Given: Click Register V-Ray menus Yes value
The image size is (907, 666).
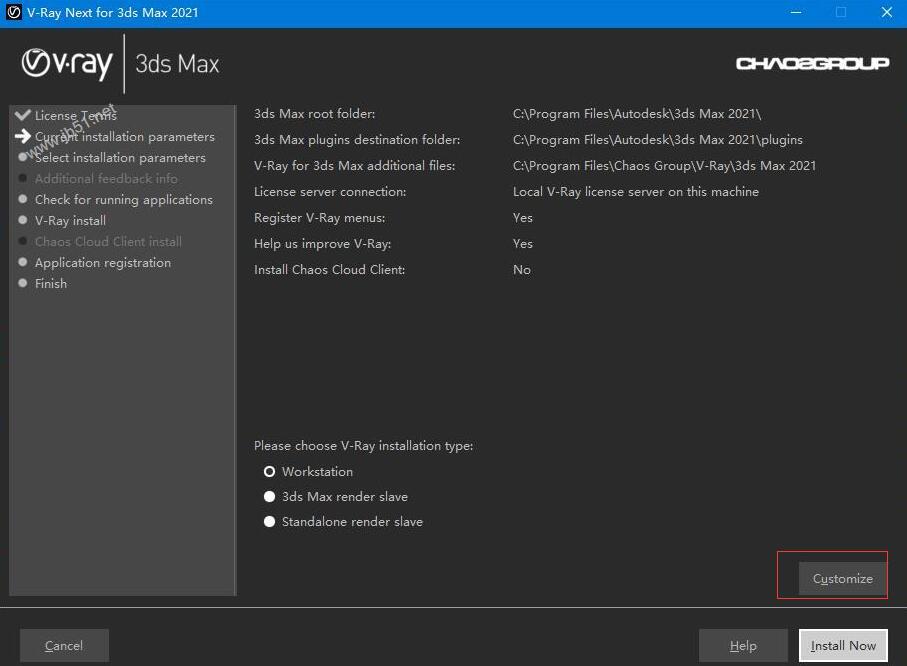Looking at the screenshot, I should [x=522, y=218].
